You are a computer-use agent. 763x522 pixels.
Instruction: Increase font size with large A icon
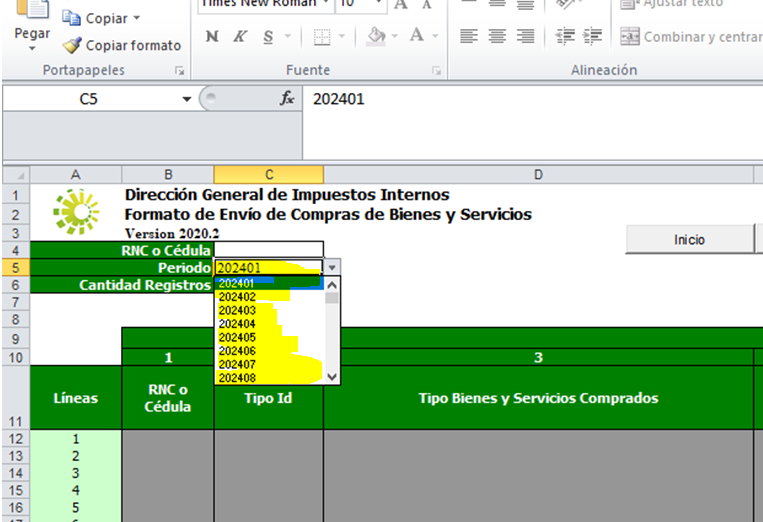point(401,5)
